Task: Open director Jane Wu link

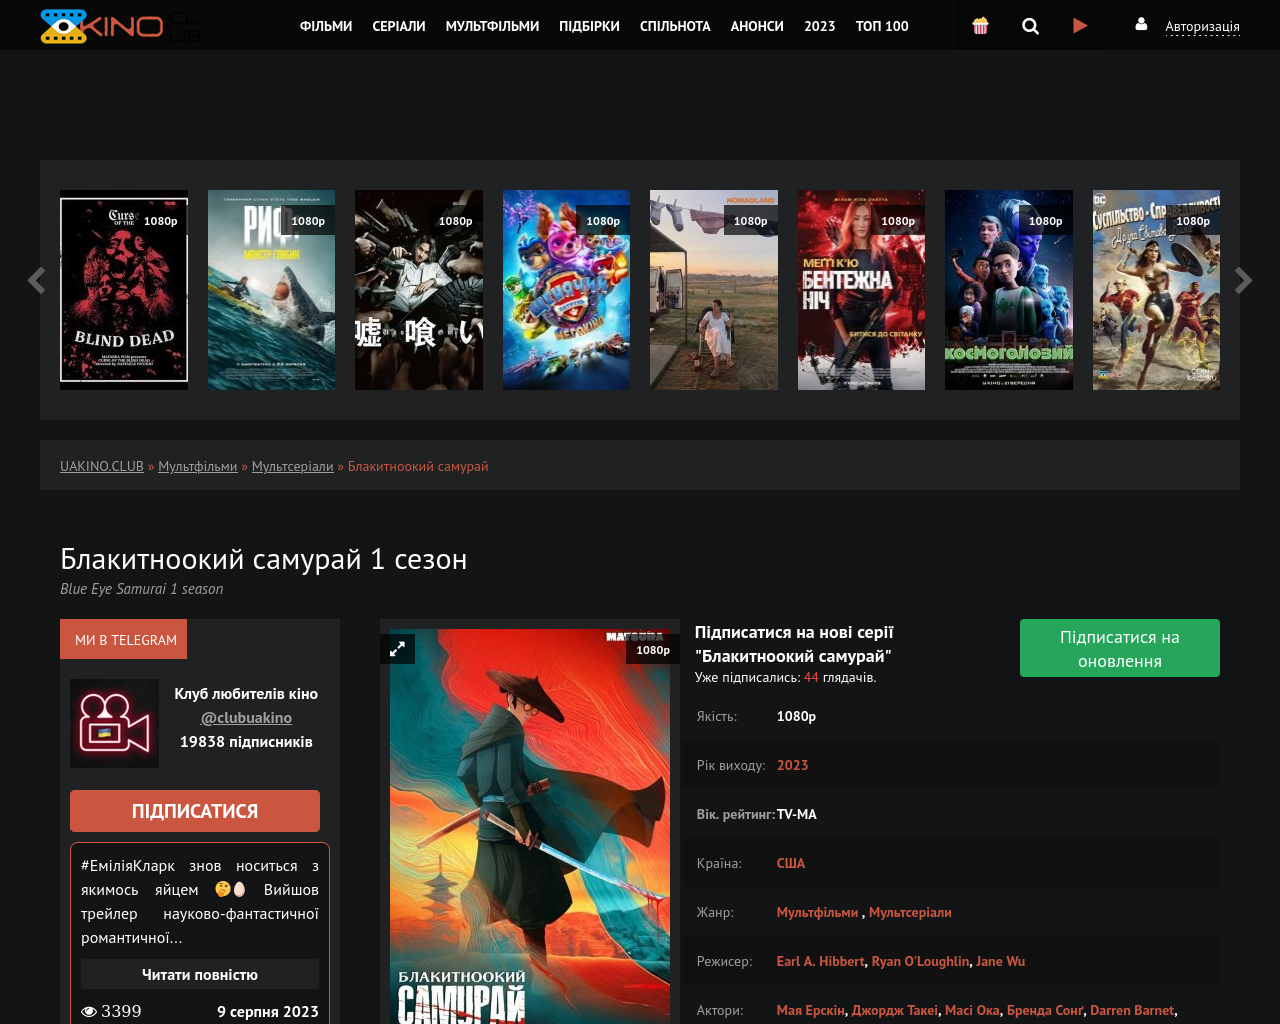Action: [1000, 961]
